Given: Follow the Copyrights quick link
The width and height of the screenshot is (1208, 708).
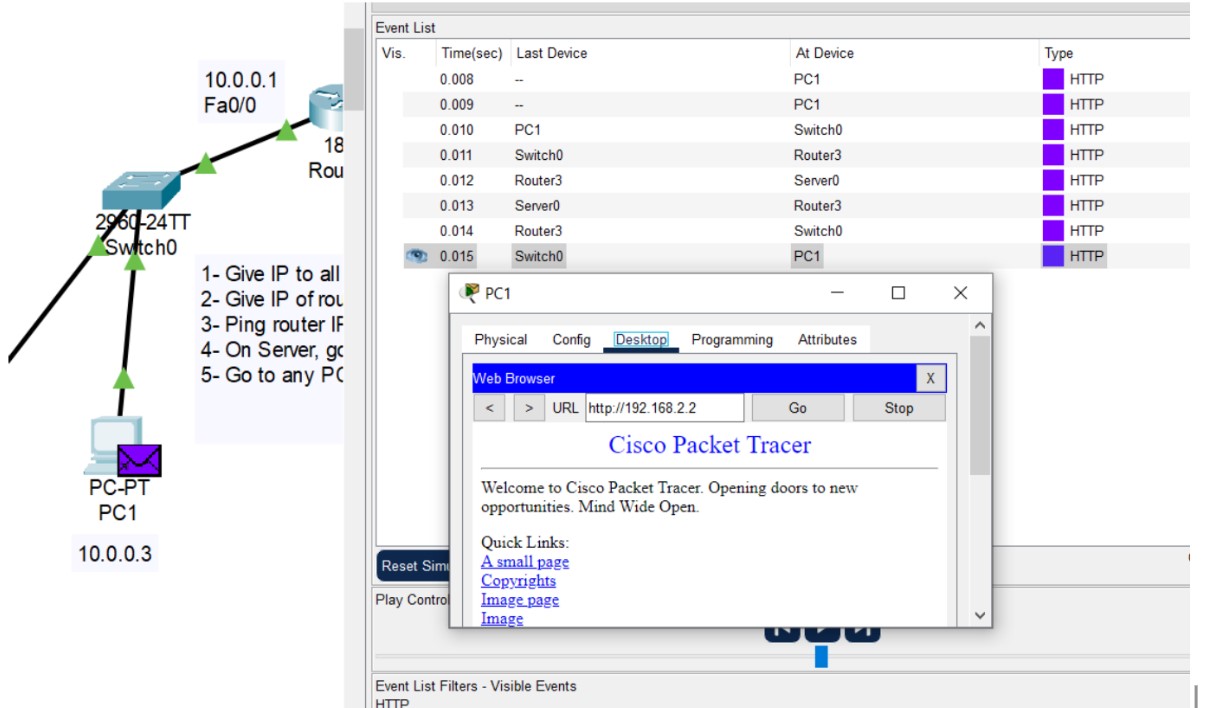Looking at the screenshot, I should click(518, 581).
